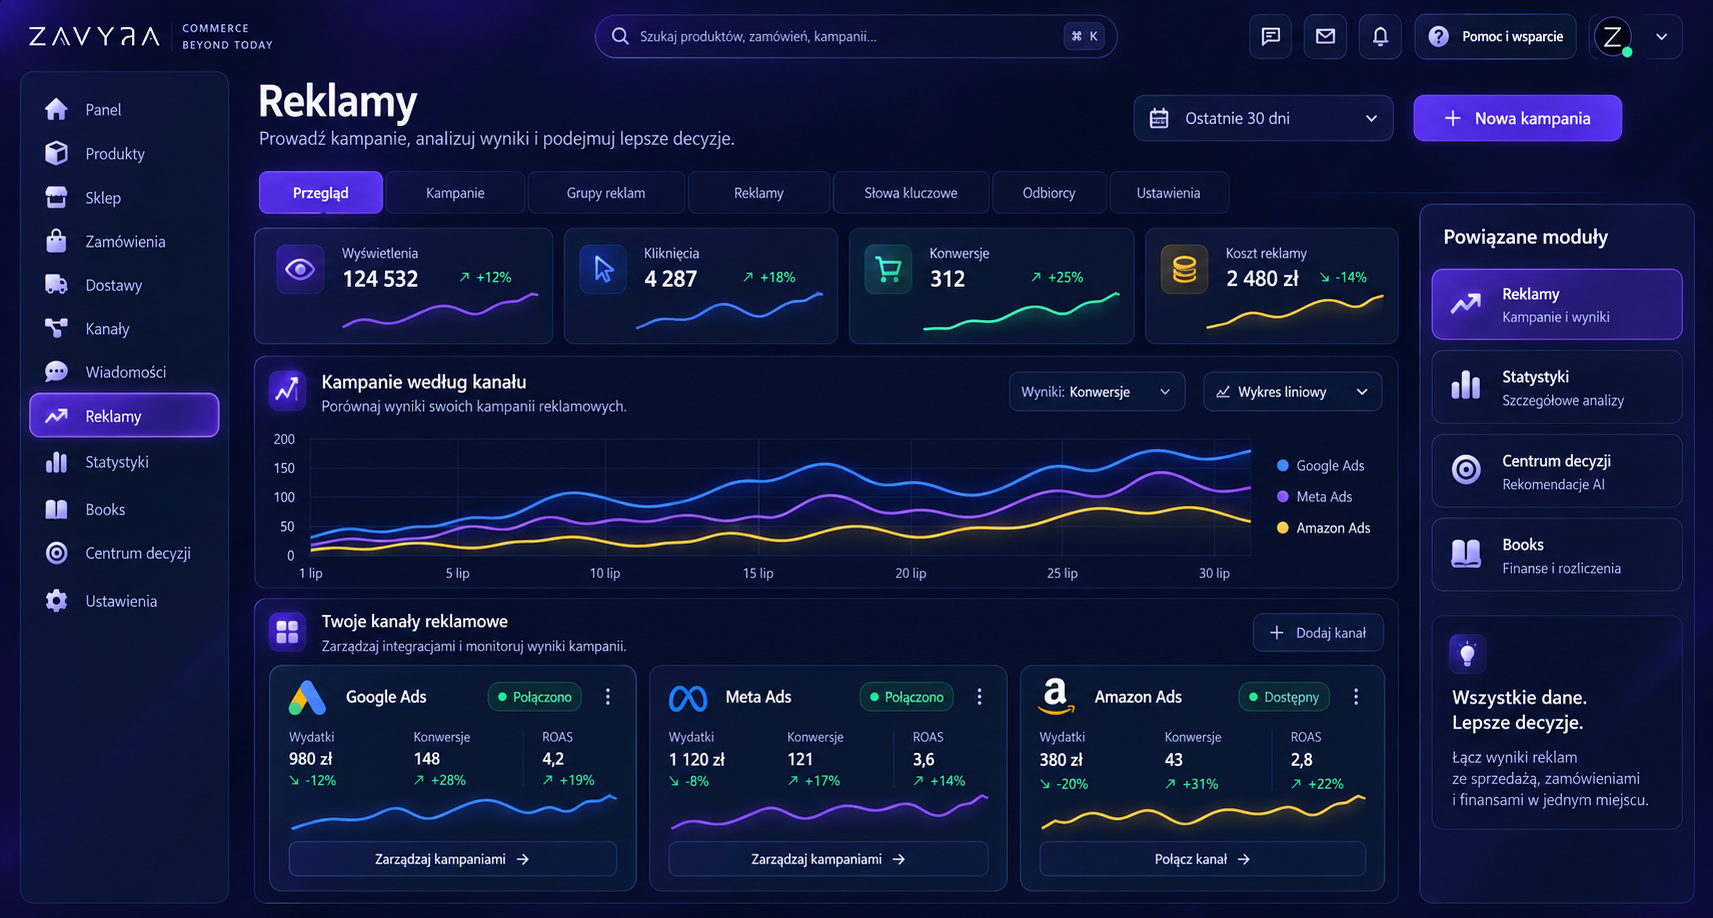The width and height of the screenshot is (1713, 918).
Task: Click the Kampanie według kanału chart icon
Action: tap(287, 390)
